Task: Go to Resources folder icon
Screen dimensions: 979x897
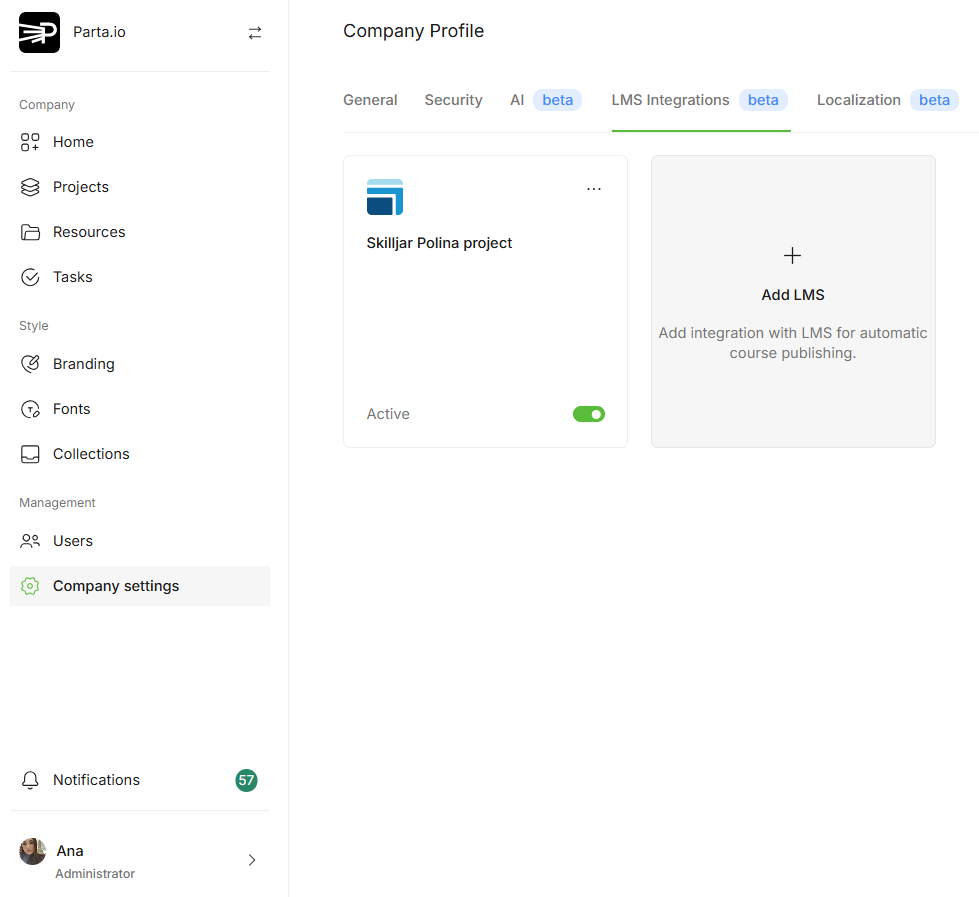Action: [30, 232]
